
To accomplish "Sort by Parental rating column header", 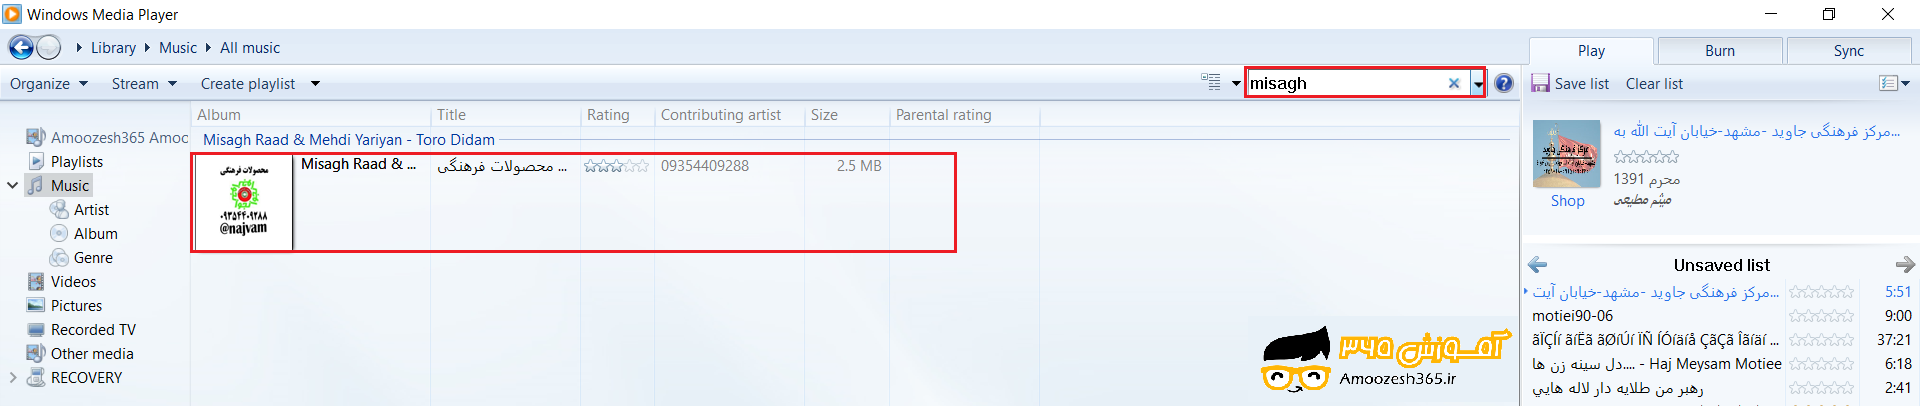I will tap(964, 115).
